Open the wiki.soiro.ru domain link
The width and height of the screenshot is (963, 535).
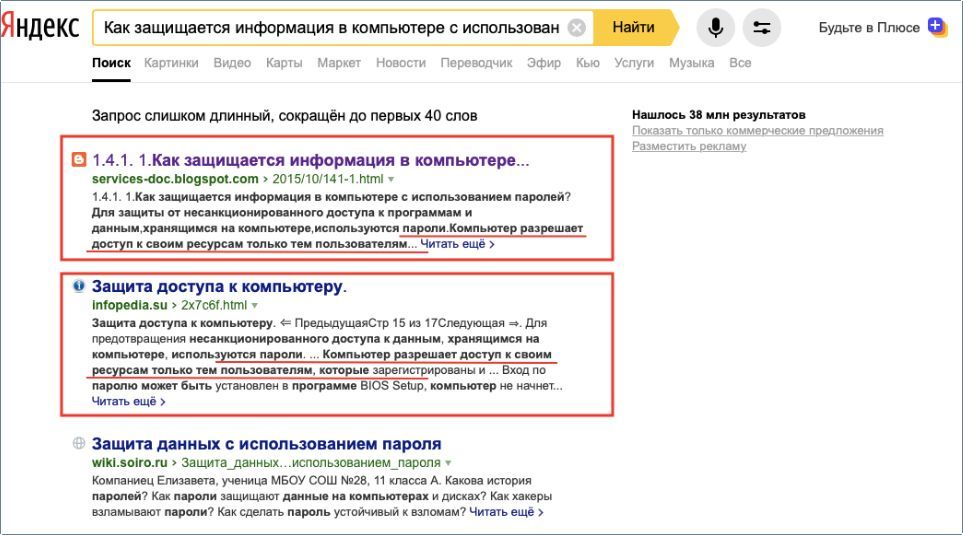[130, 463]
